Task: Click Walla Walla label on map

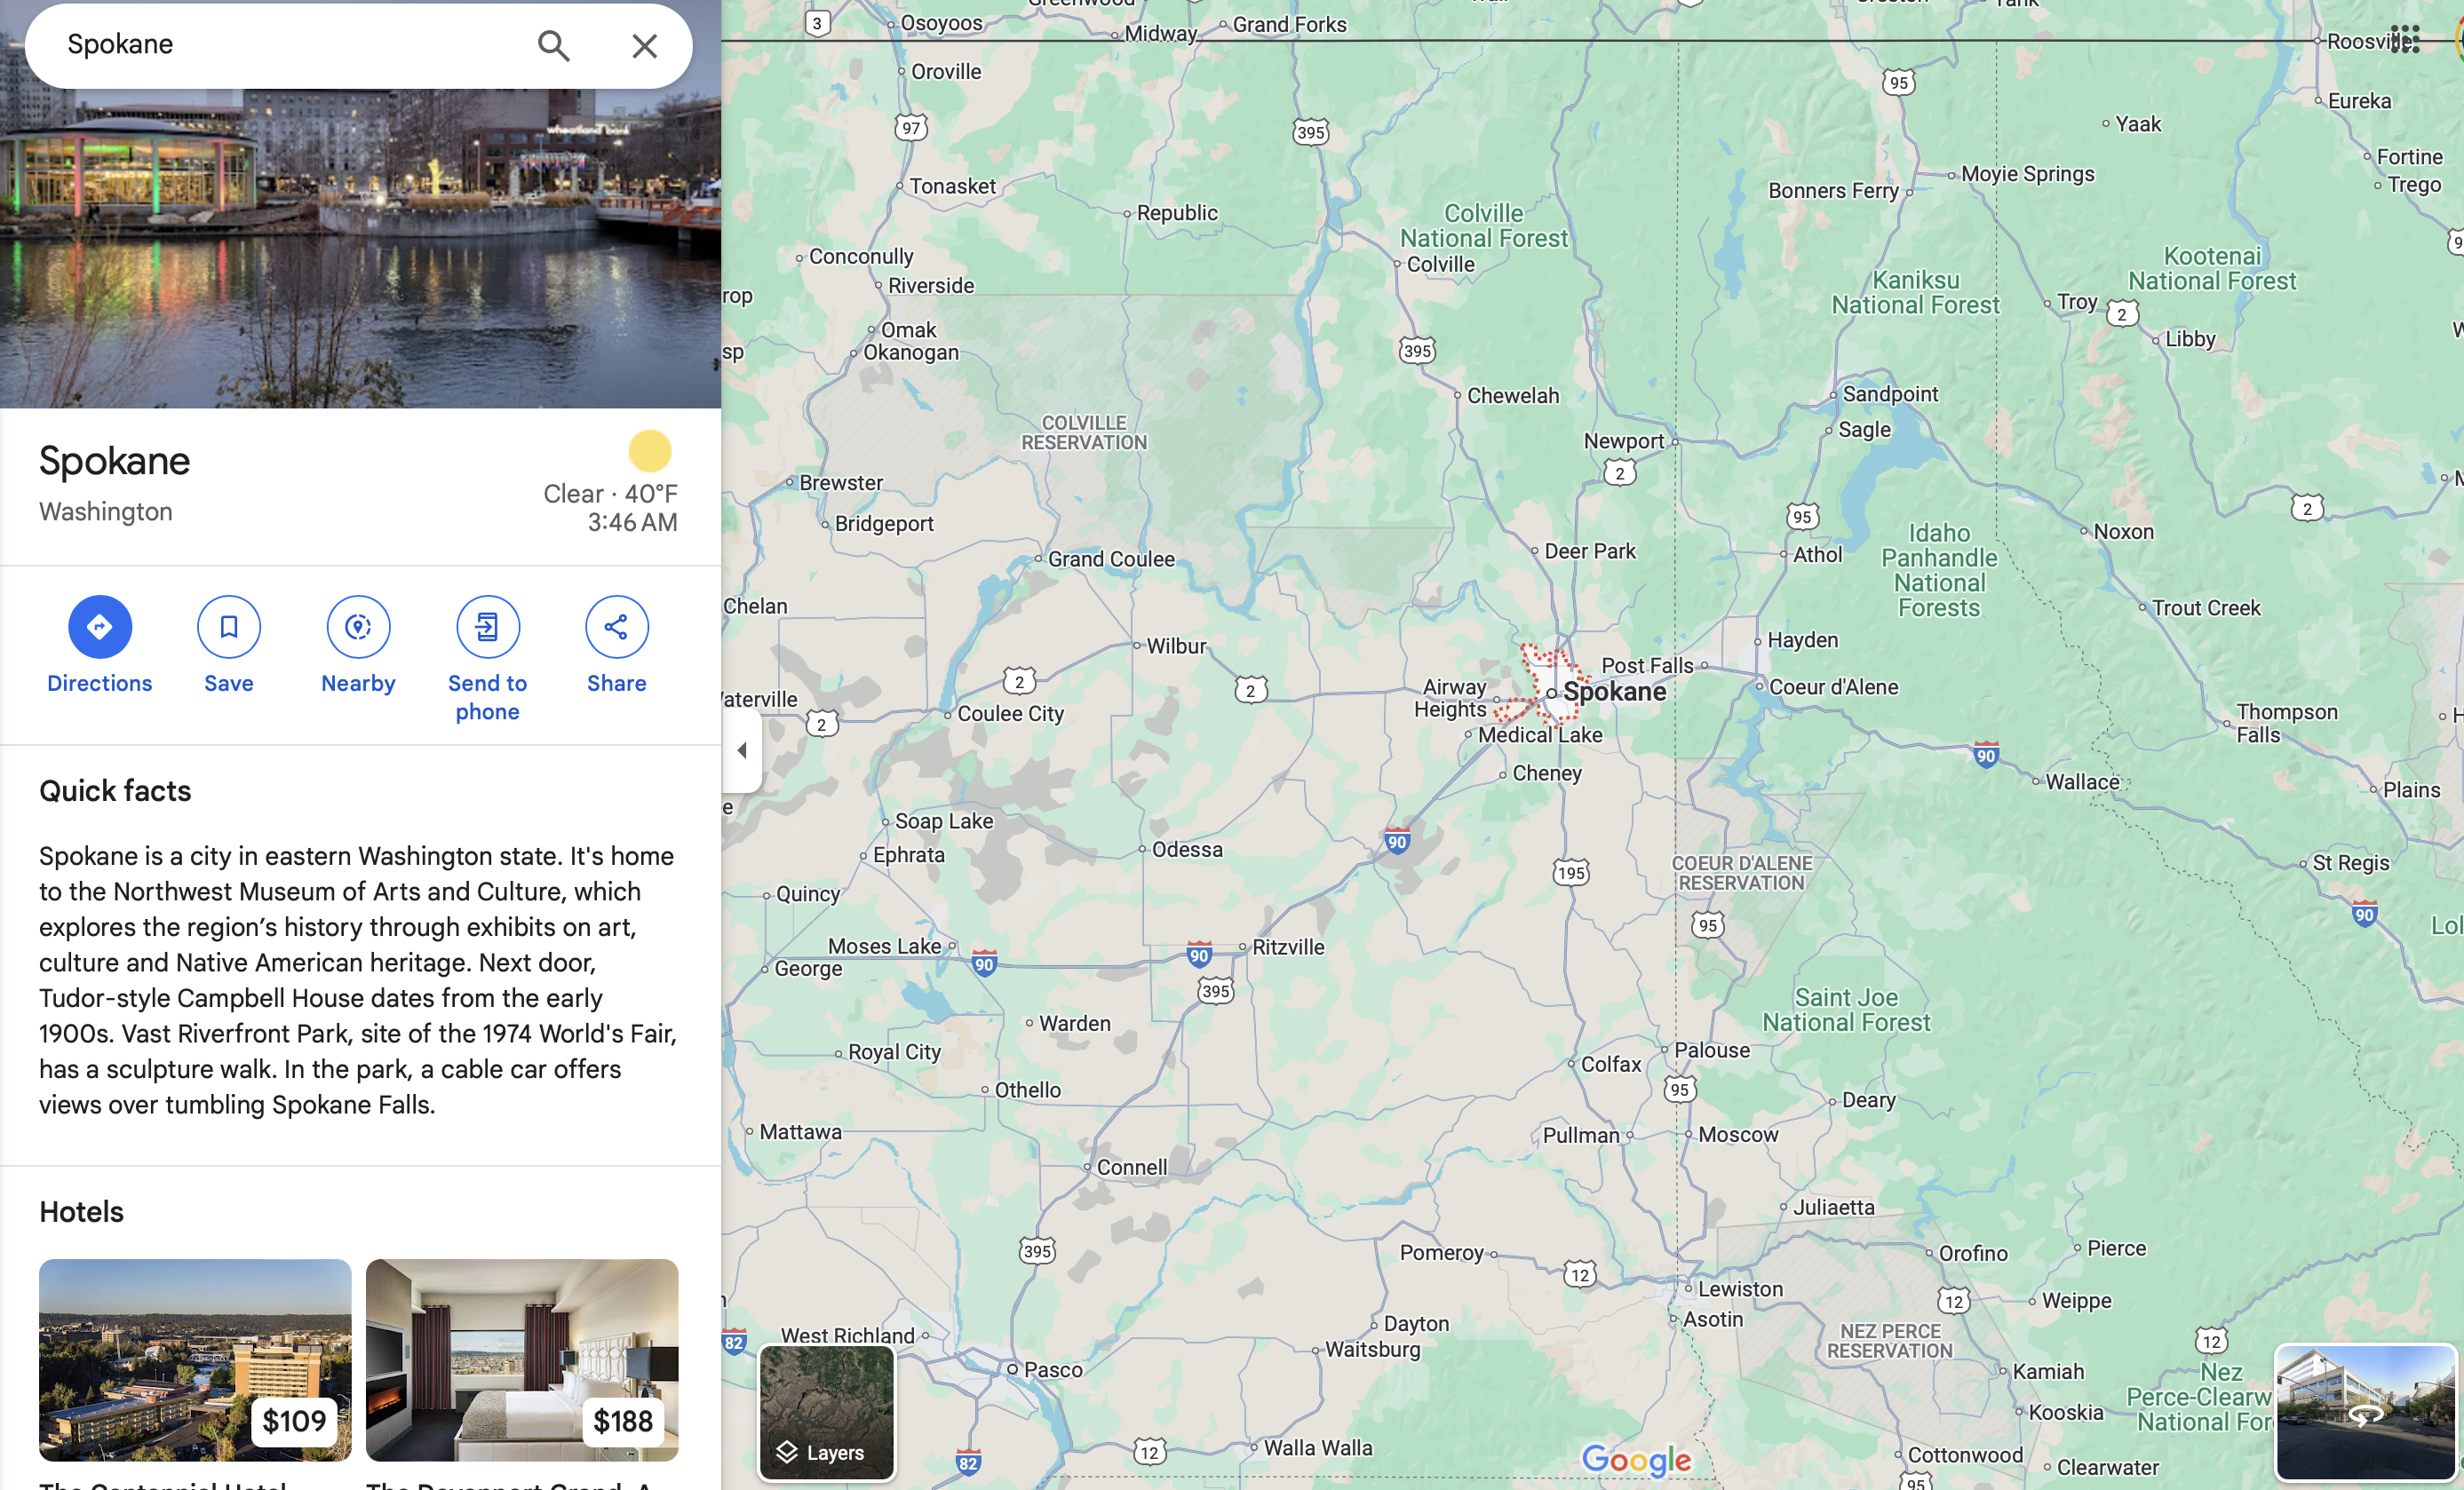Action: [1317, 1448]
